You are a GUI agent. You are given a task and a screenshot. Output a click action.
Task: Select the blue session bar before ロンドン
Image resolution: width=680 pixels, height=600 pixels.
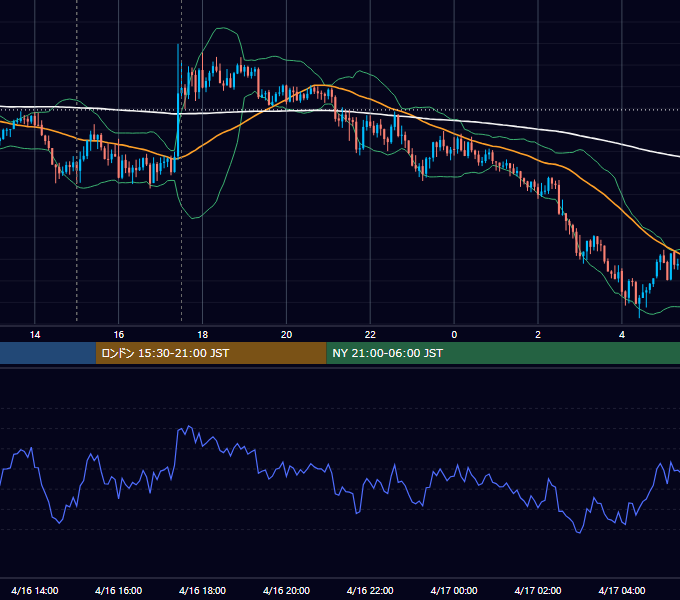coord(48,353)
